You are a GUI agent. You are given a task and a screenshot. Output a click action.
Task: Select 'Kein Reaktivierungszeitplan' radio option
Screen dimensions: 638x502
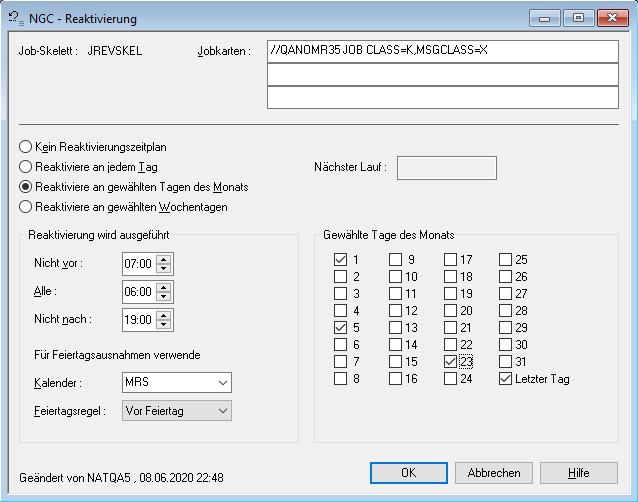click(x=26, y=147)
